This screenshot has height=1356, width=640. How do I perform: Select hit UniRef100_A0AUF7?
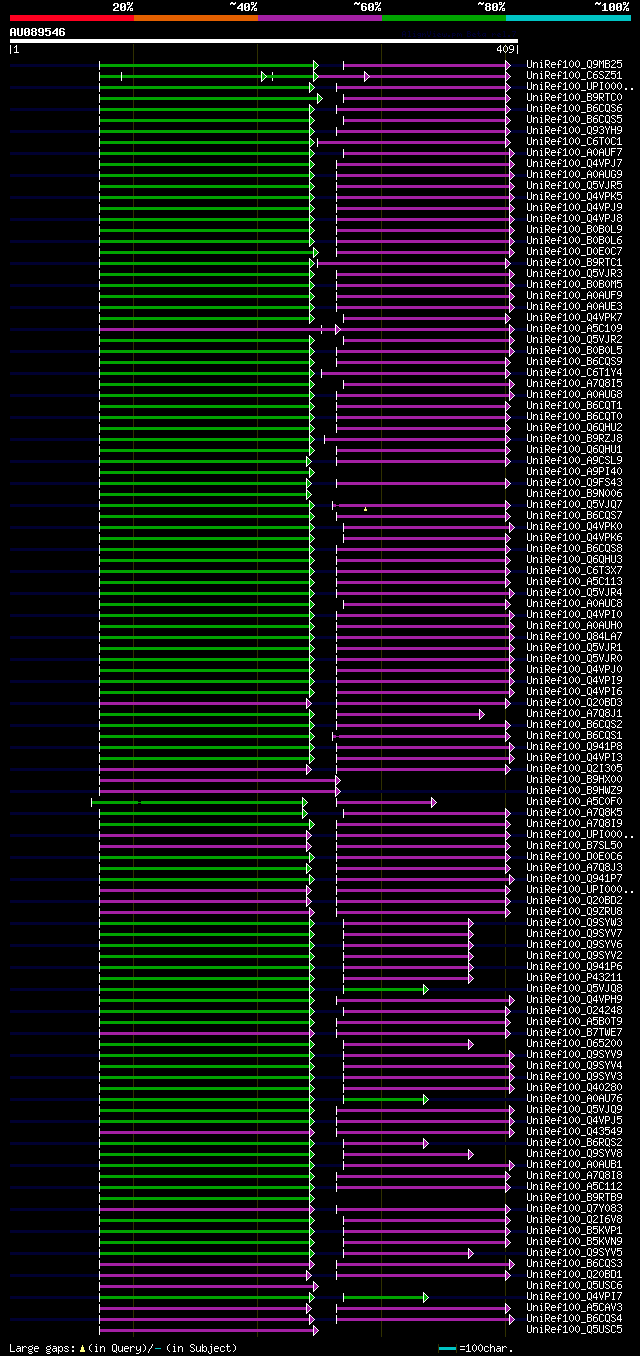pyautogui.click(x=574, y=152)
